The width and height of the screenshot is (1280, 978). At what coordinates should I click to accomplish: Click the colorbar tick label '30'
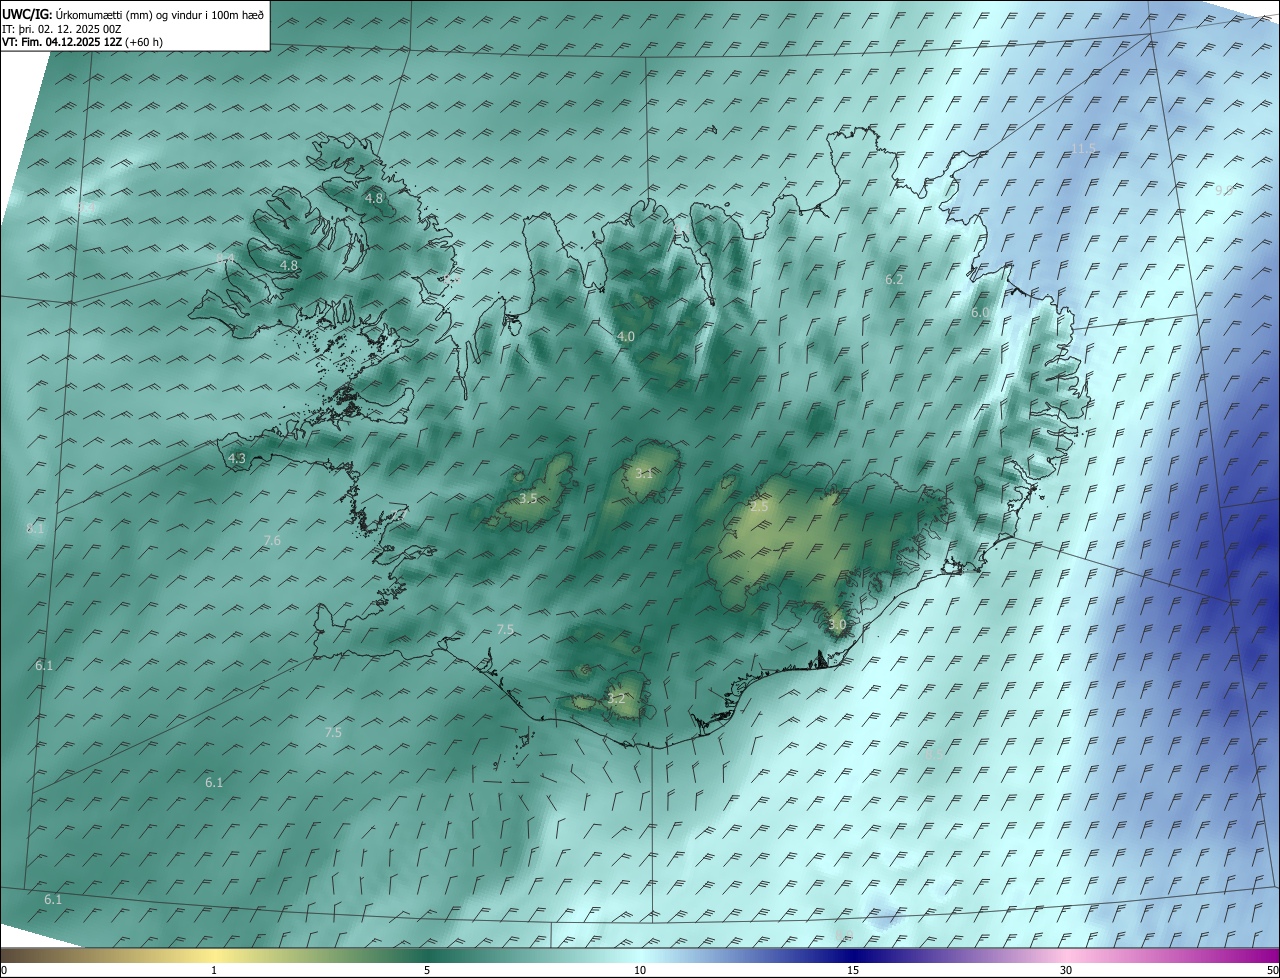pyautogui.click(x=1066, y=970)
